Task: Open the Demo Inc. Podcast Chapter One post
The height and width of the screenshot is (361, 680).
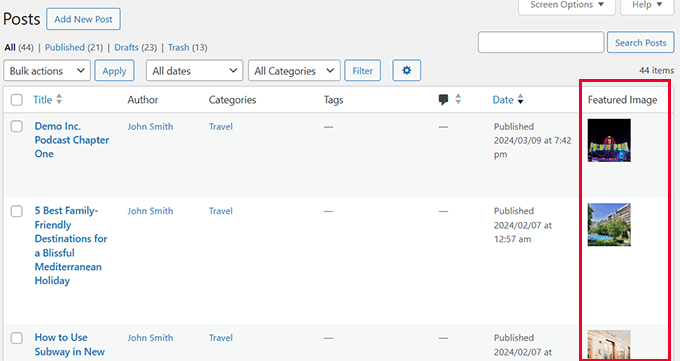Action: point(72,140)
